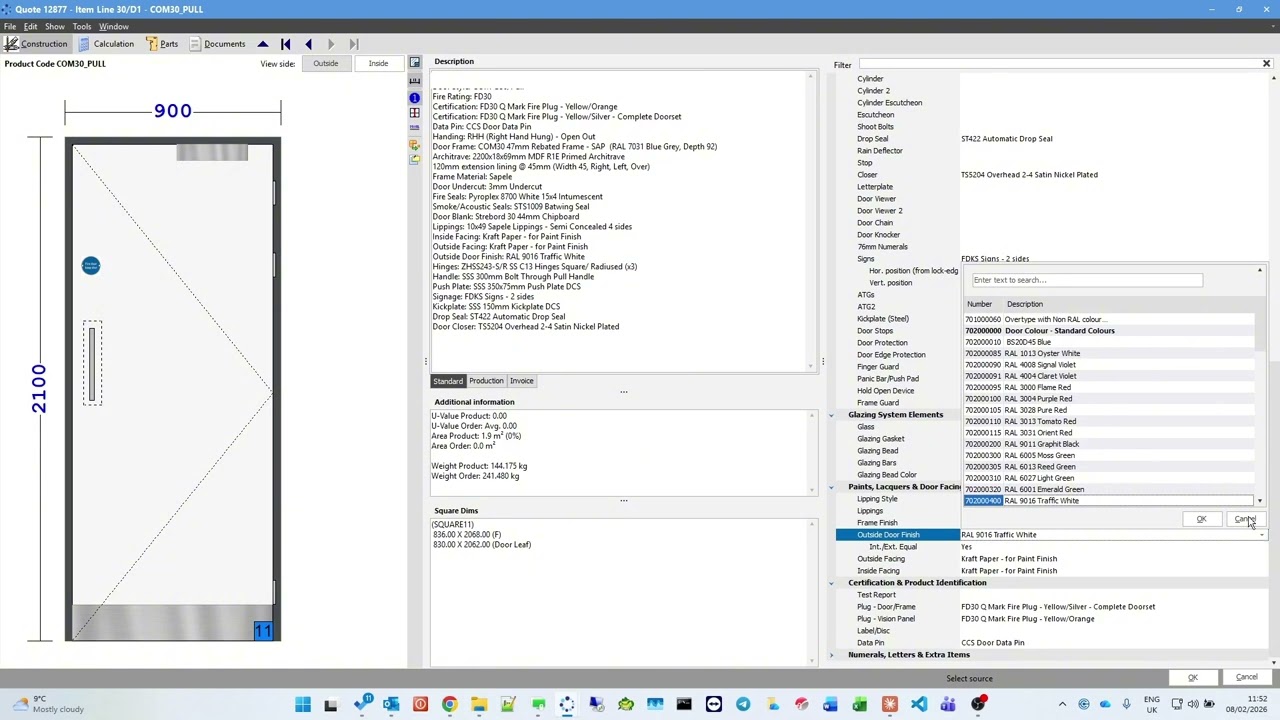Open File Explorer from the taskbar

pyautogui.click(x=479, y=705)
